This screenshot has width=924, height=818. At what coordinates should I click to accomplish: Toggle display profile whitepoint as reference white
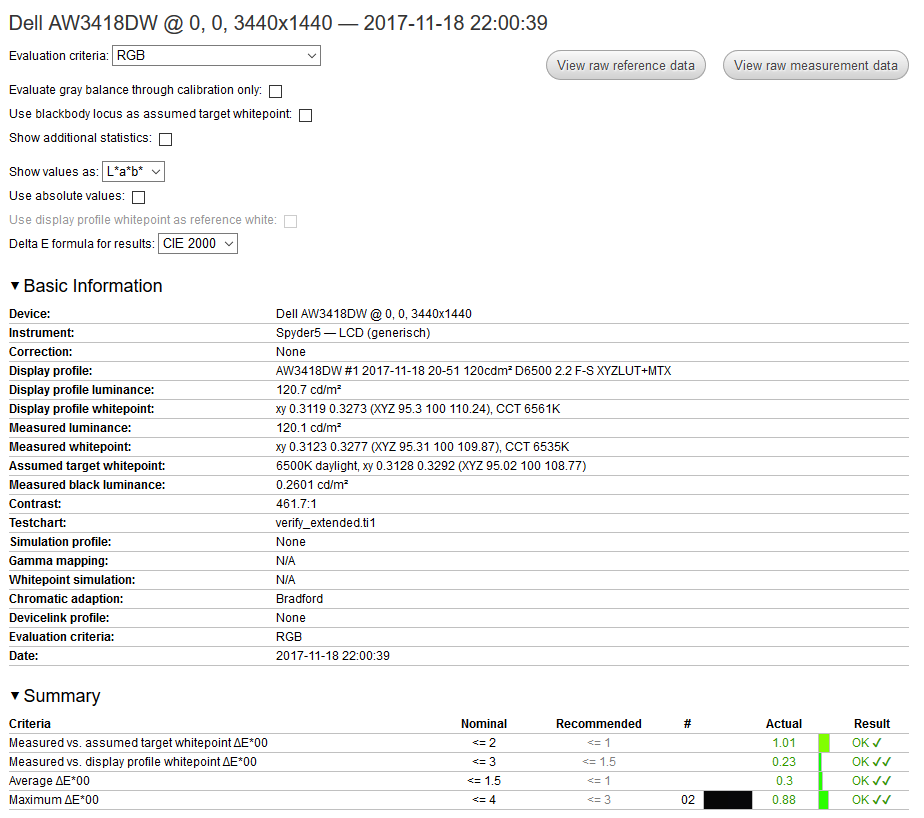coord(291,221)
